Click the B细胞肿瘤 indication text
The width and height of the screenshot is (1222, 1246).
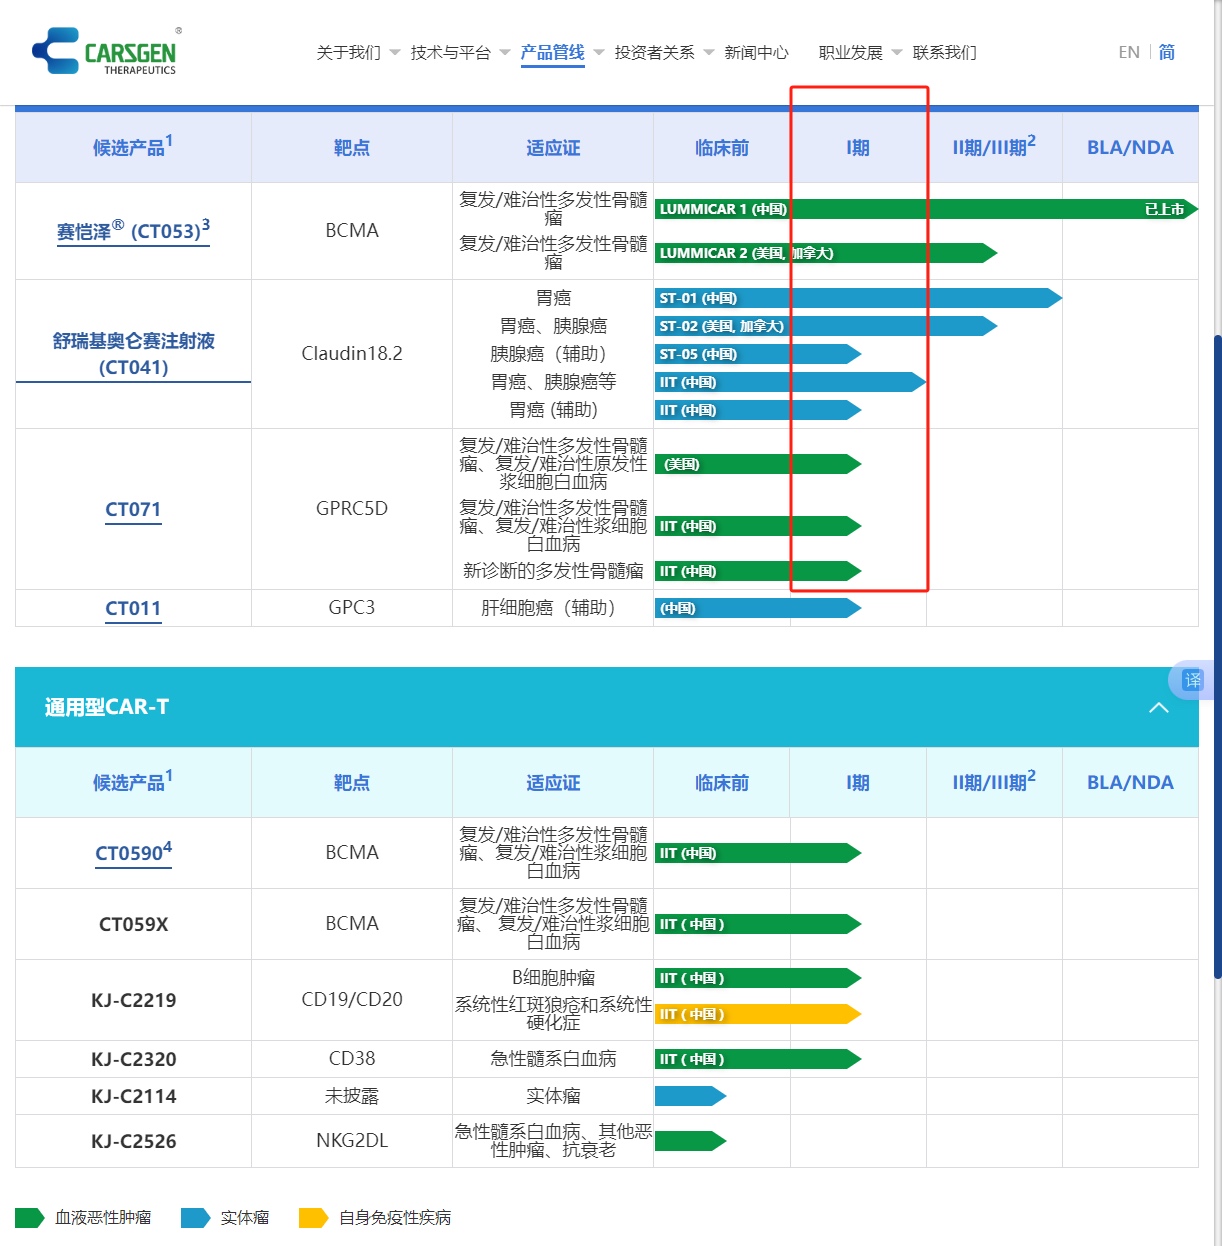point(553,977)
